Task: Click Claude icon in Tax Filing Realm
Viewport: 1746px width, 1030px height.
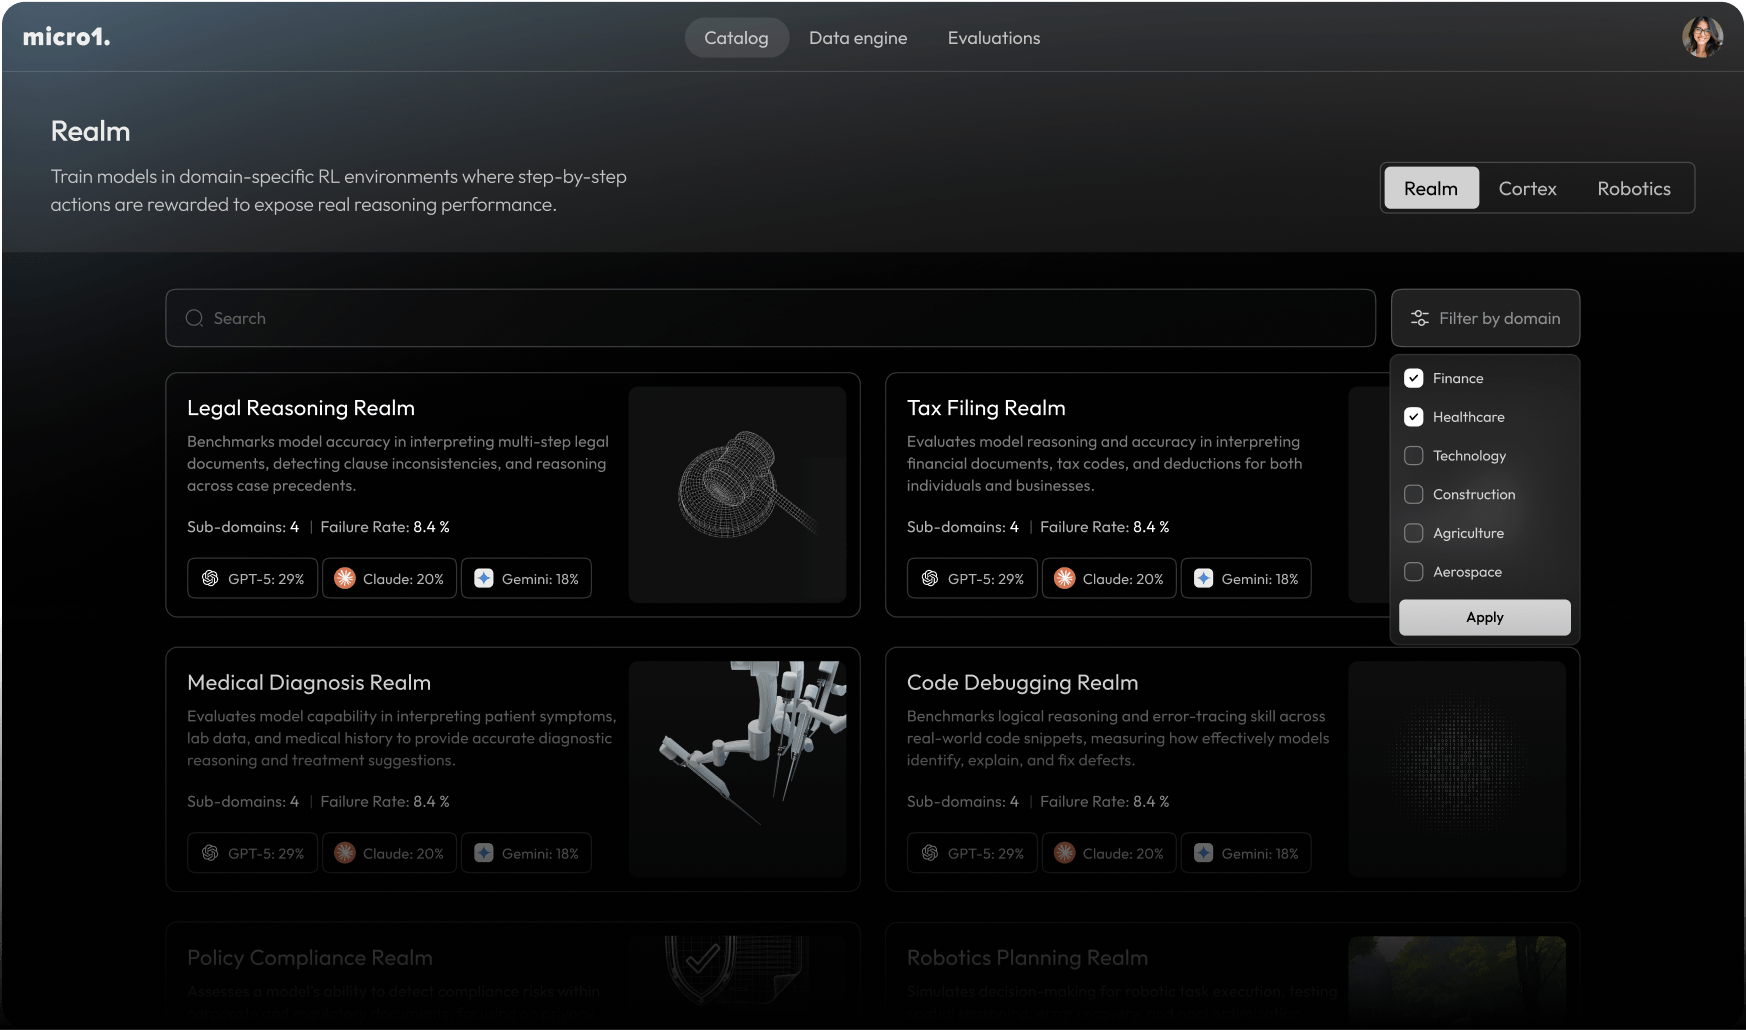Action: (x=1065, y=578)
